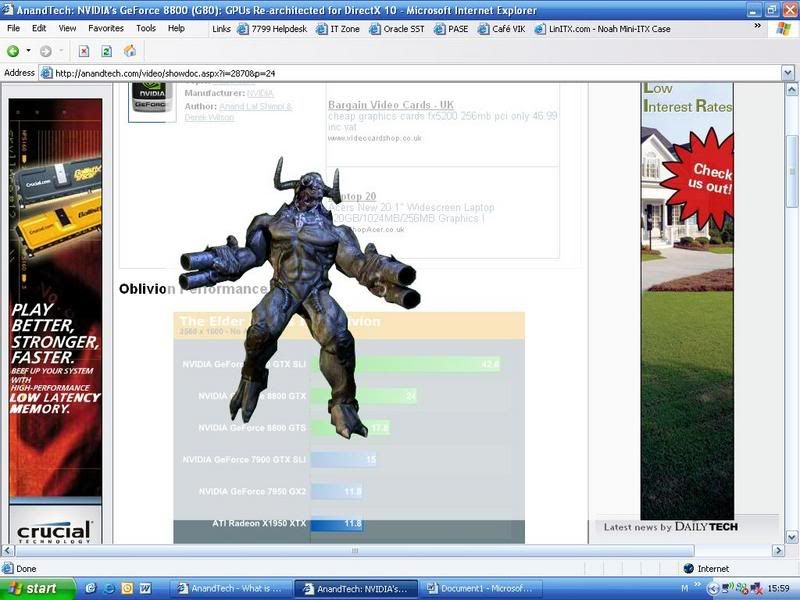Click the vertical scrollbar down arrow

[792, 537]
